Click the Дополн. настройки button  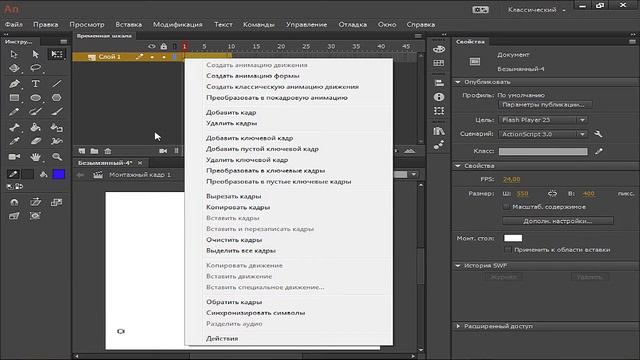[558, 221]
